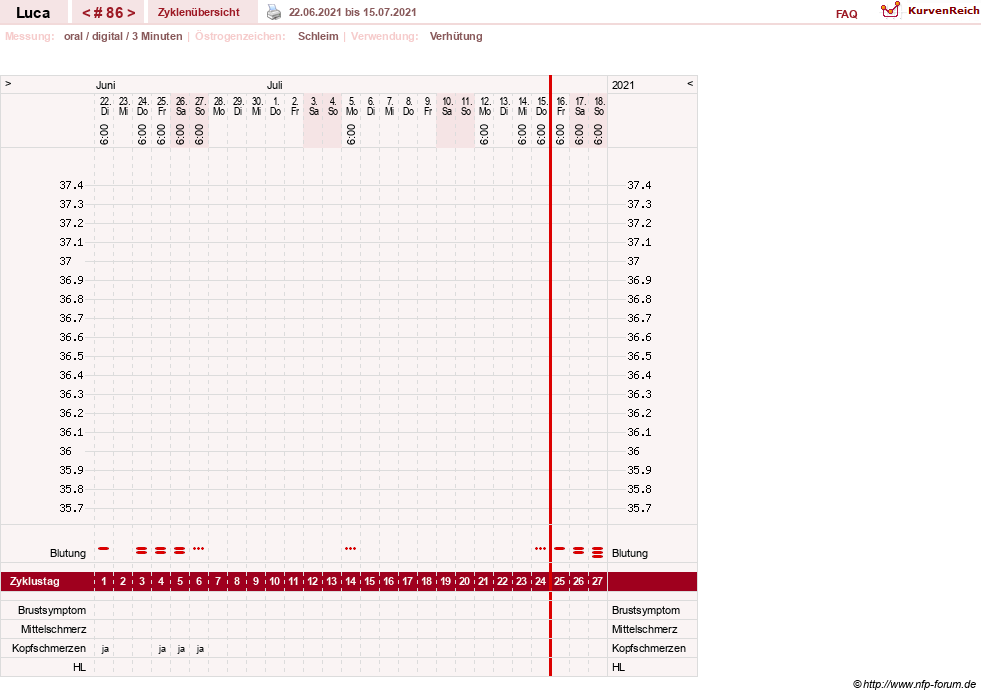Image resolution: width=981 pixels, height=696 pixels.
Task: Click the '37.4' left temperature axis label
Action: point(71,185)
